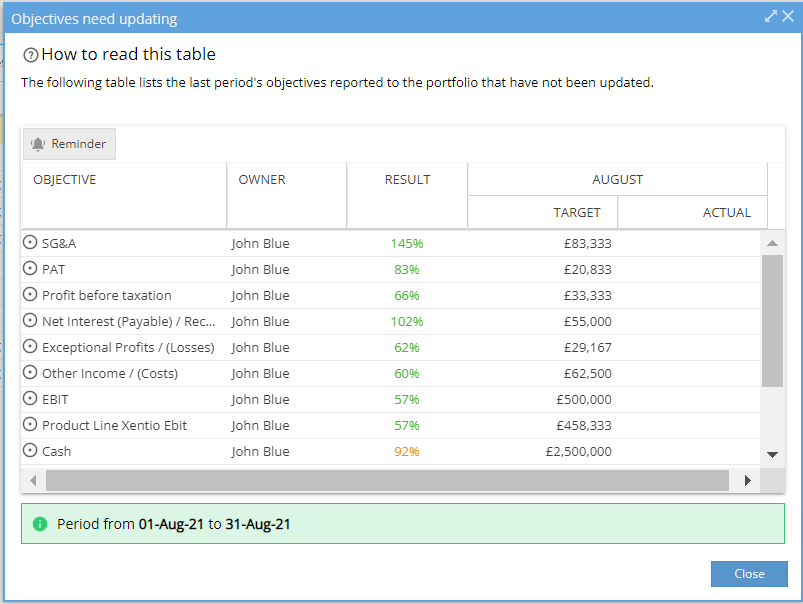This screenshot has height=604, width=803.
Task: Click the £33,333 target value
Action: pyautogui.click(x=588, y=296)
